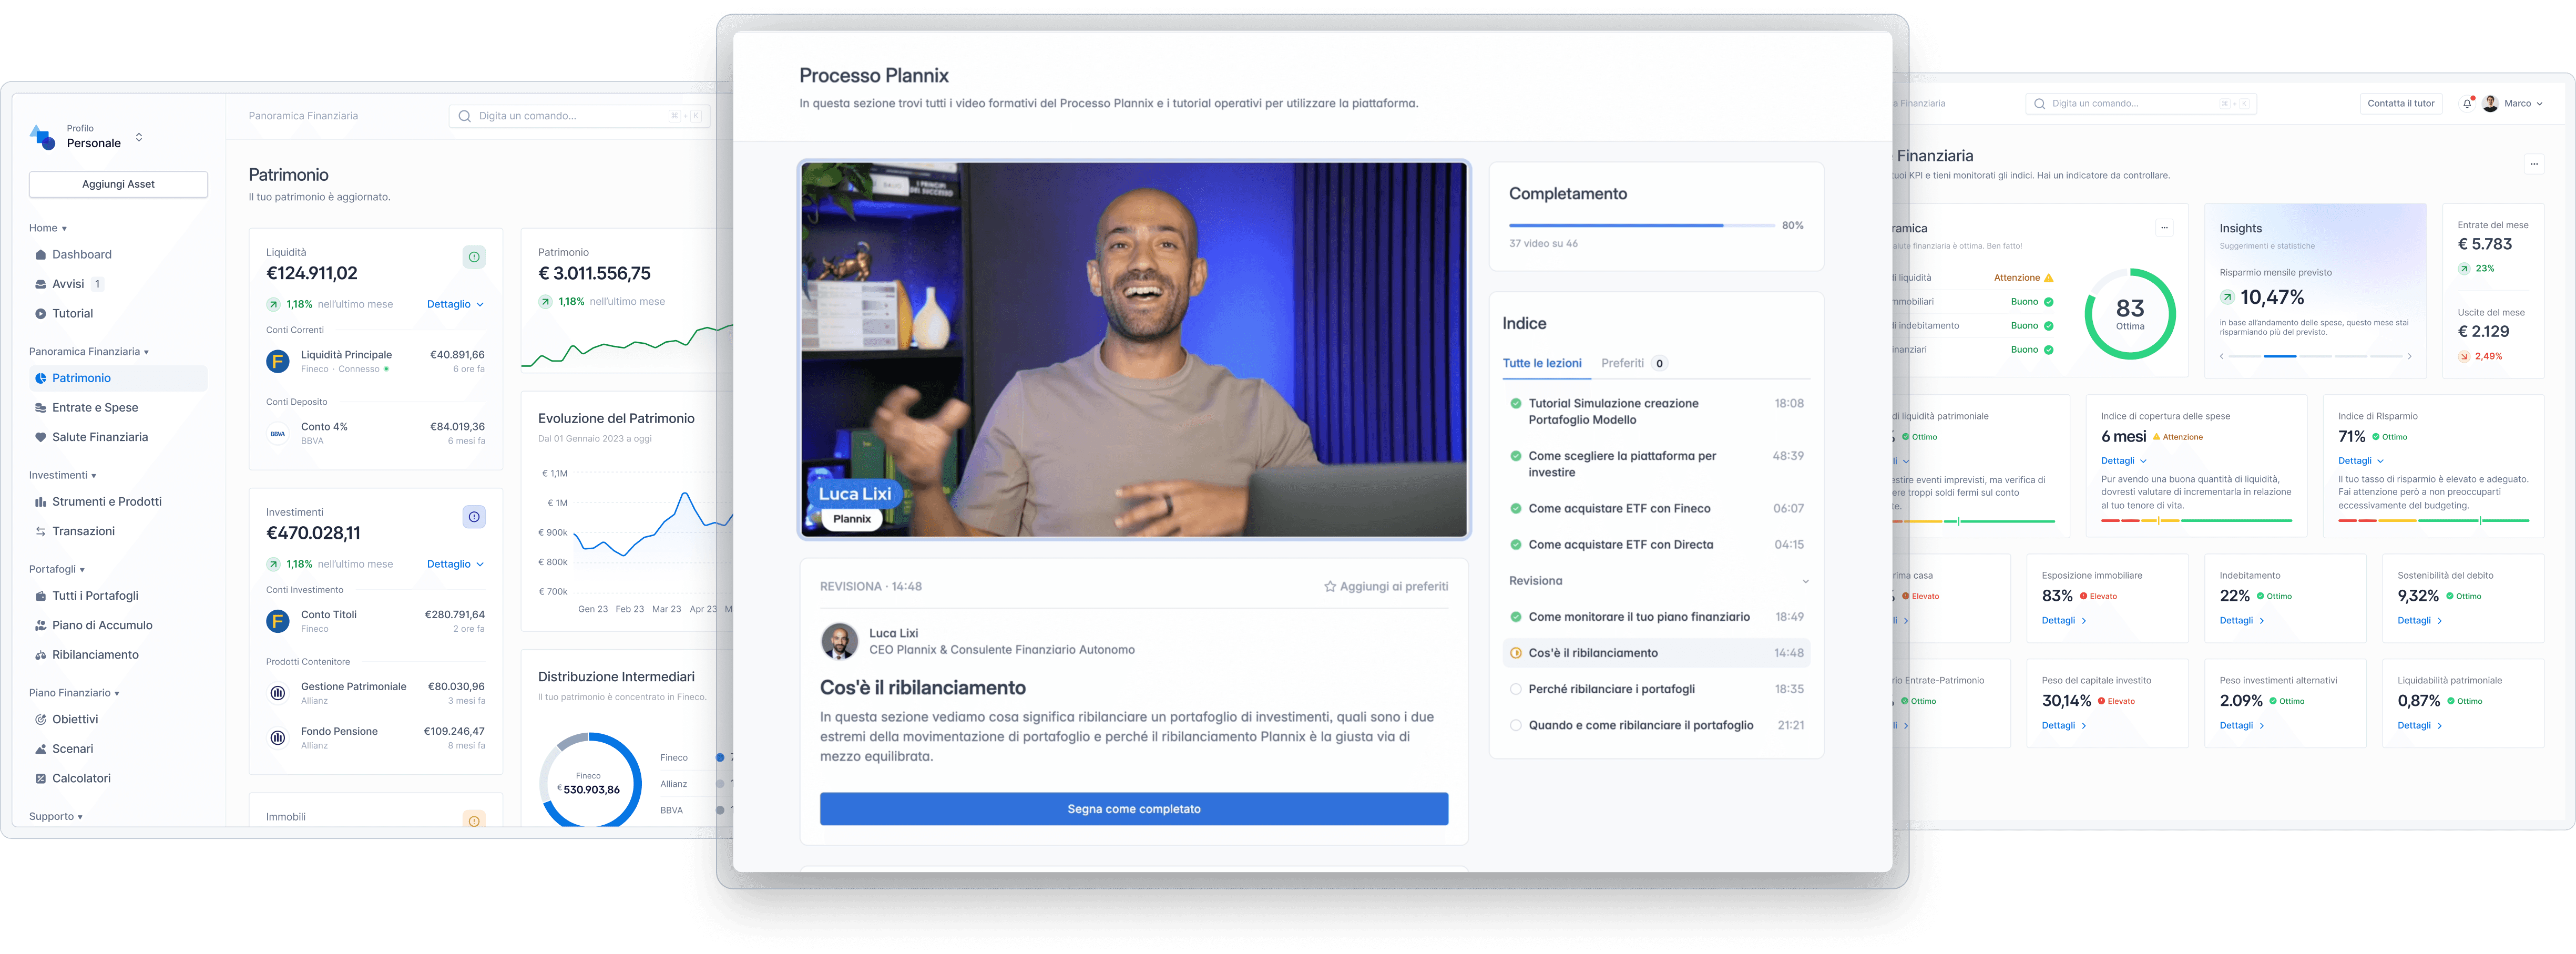The image size is (2576, 954).
Task: Click the Tutorial play icon in the sidebar
Action: pyautogui.click(x=41, y=314)
